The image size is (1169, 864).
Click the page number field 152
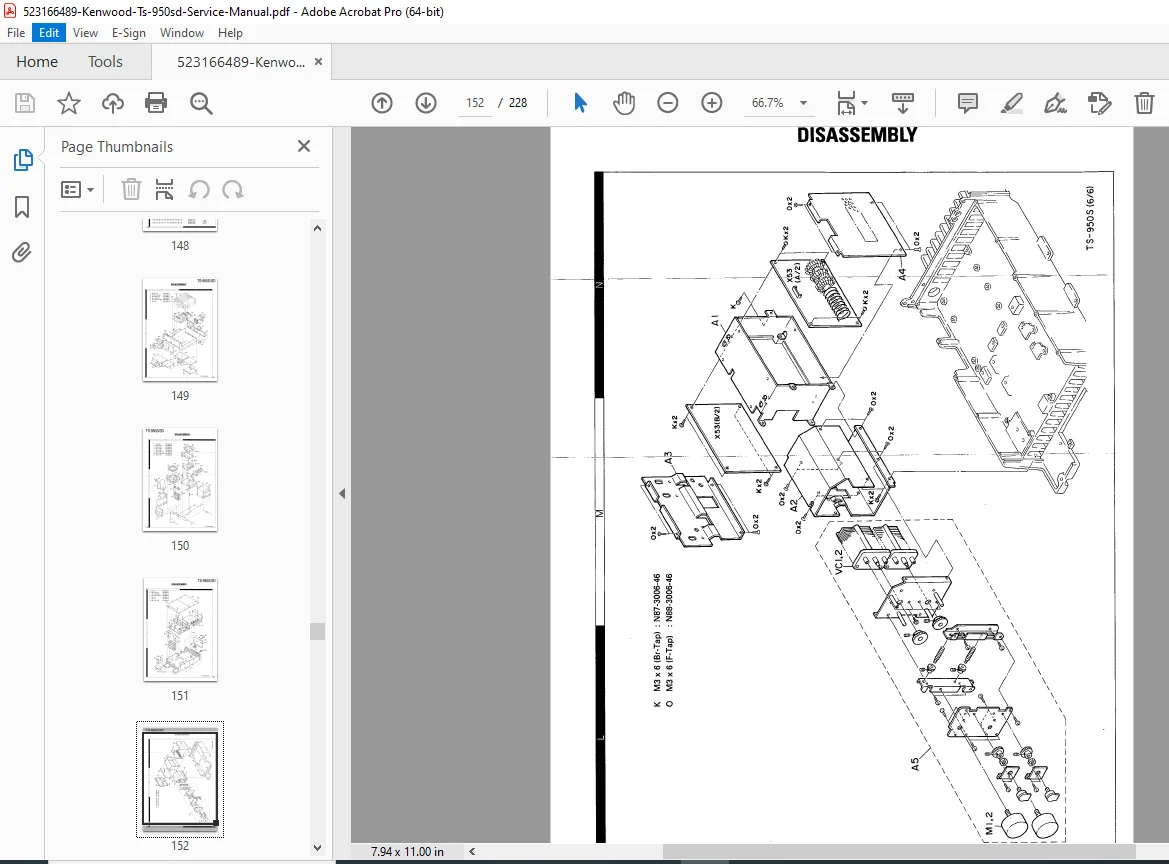pos(475,103)
